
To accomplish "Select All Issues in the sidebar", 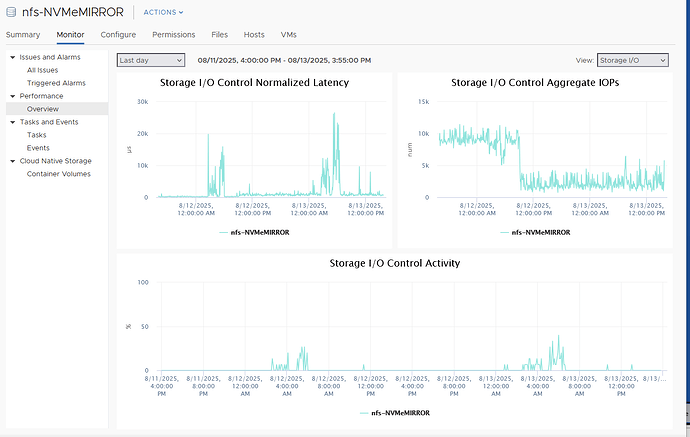I will pos(42,70).
